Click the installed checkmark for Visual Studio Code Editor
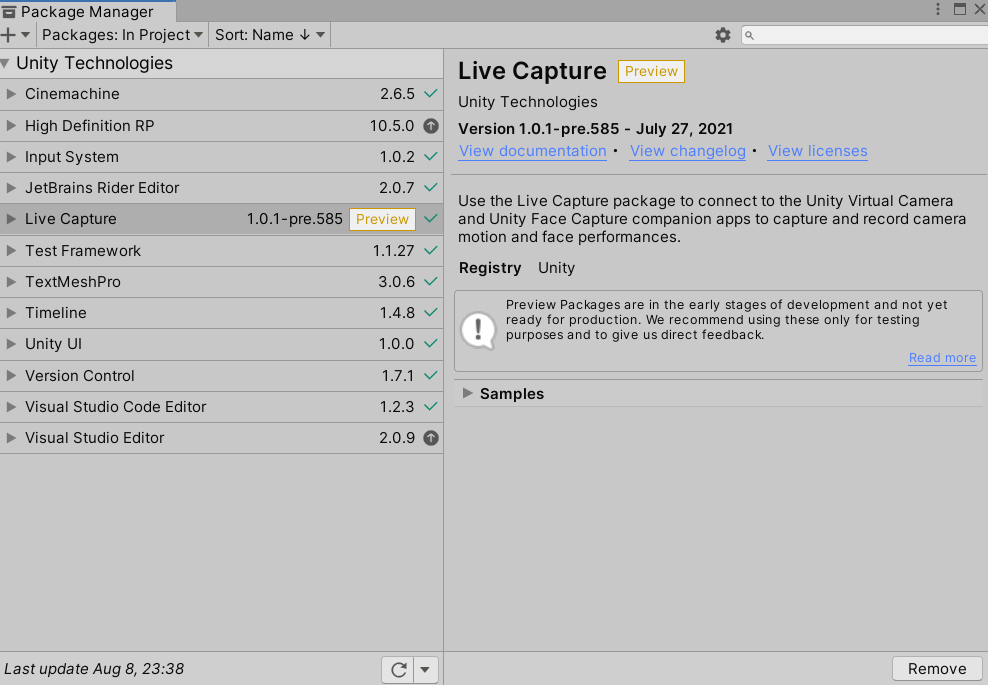 [x=431, y=406]
